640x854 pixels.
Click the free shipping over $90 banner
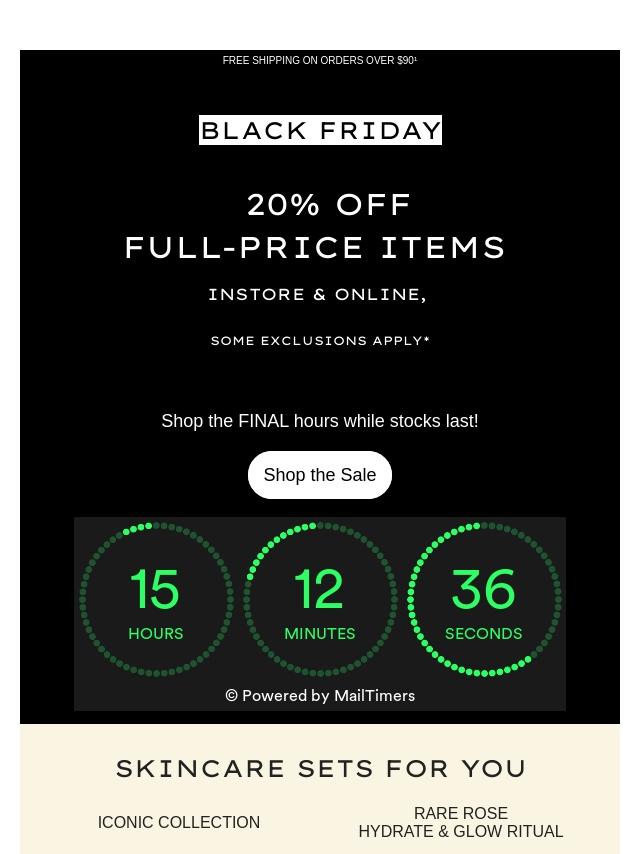pos(319,61)
